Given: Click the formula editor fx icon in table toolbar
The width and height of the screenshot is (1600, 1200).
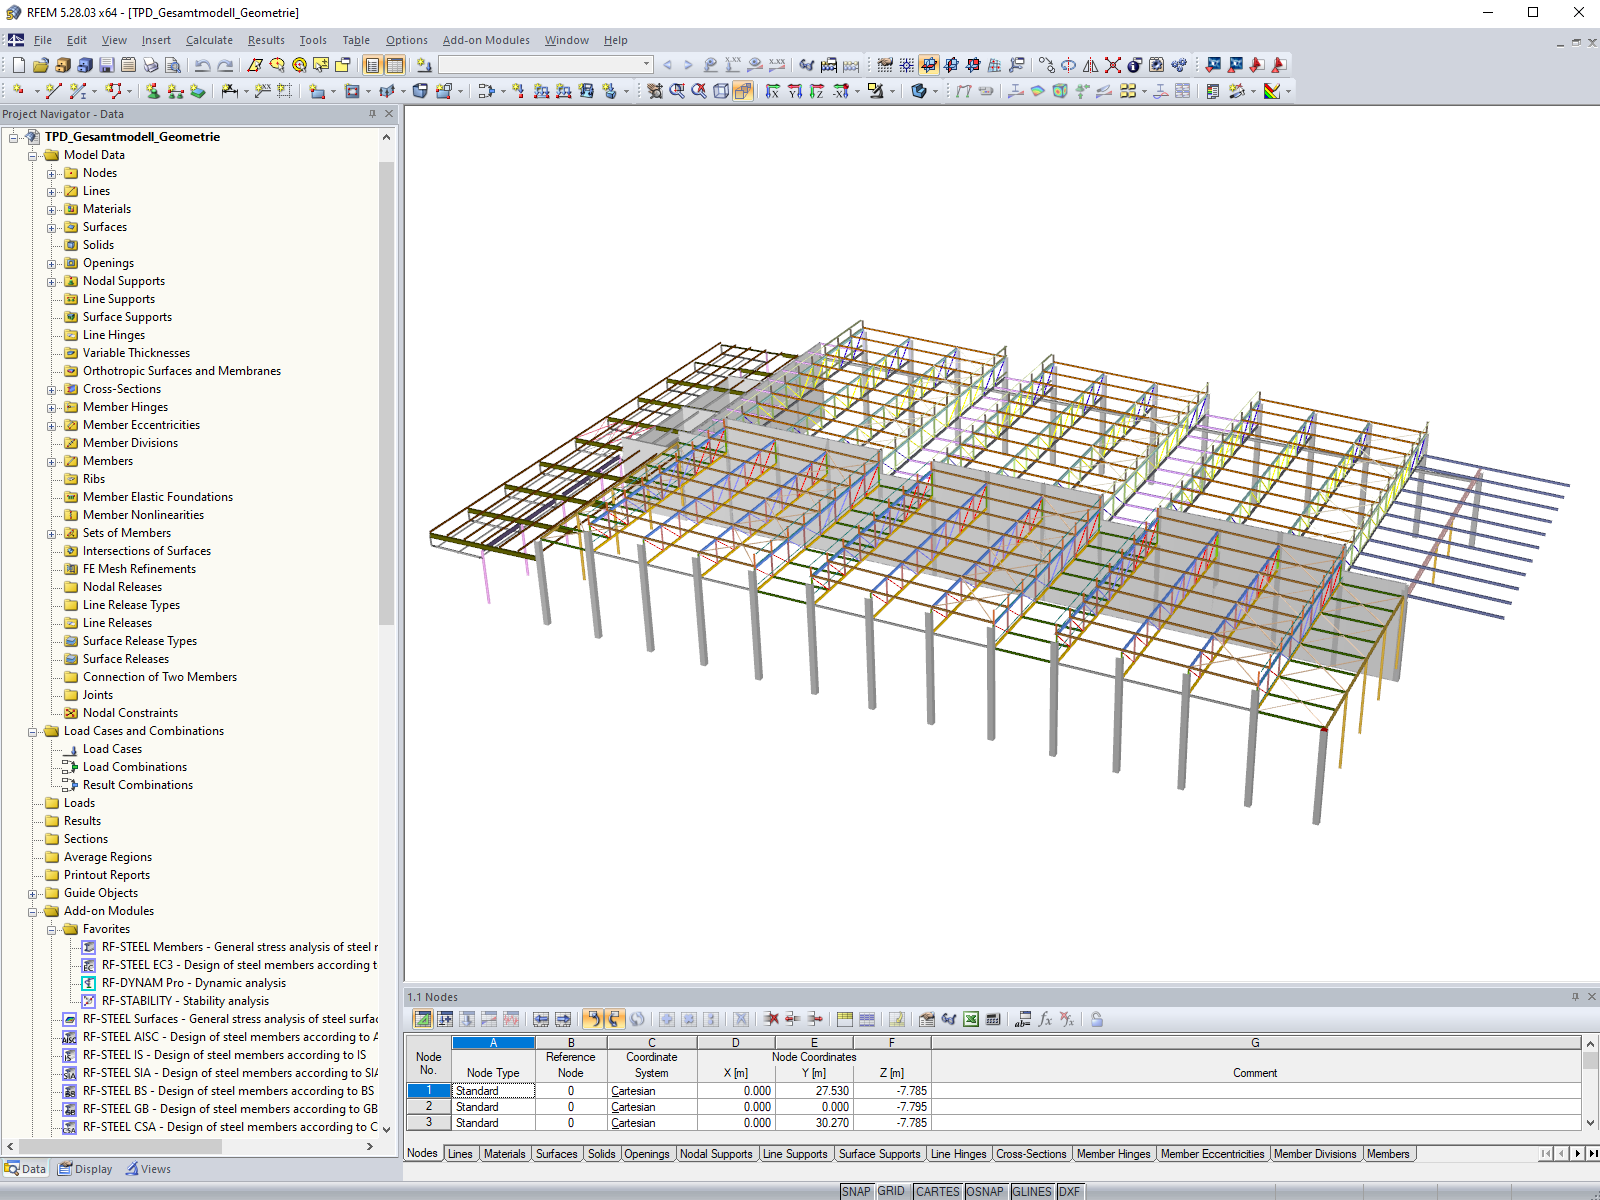Looking at the screenshot, I should (1045, 1019).
